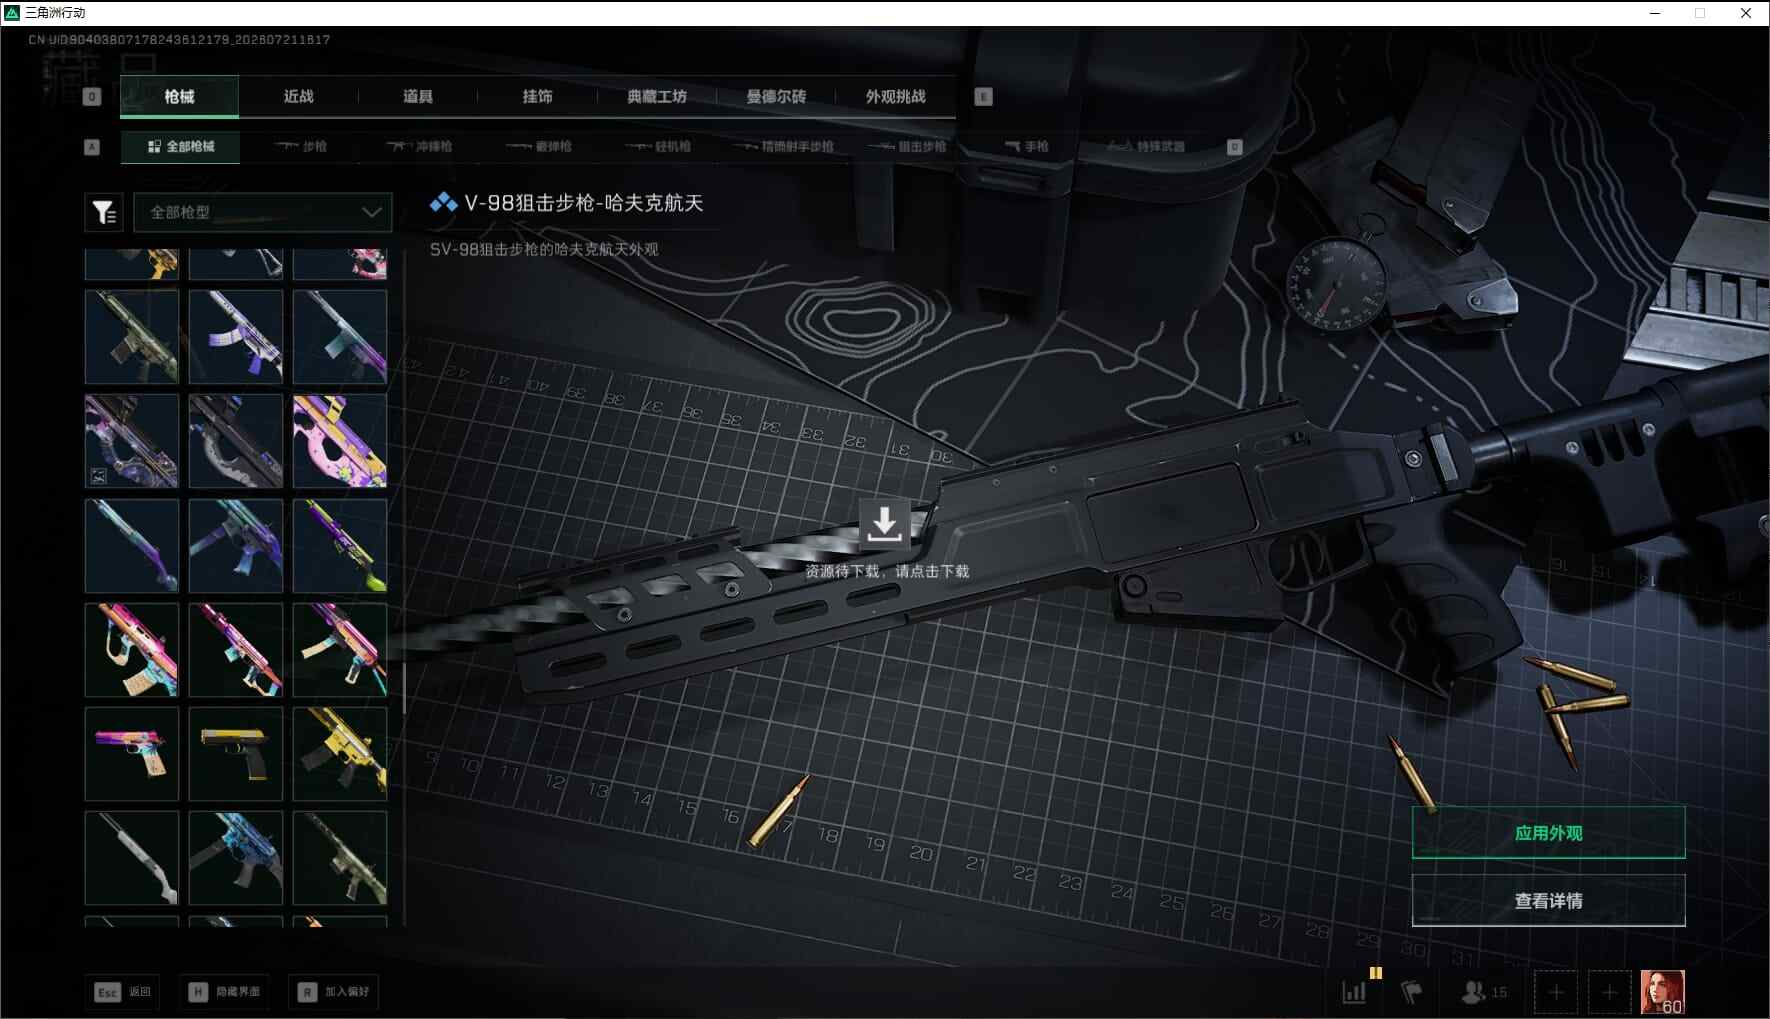Select the 霰弹枪 category tab

(x=540, y=147)
